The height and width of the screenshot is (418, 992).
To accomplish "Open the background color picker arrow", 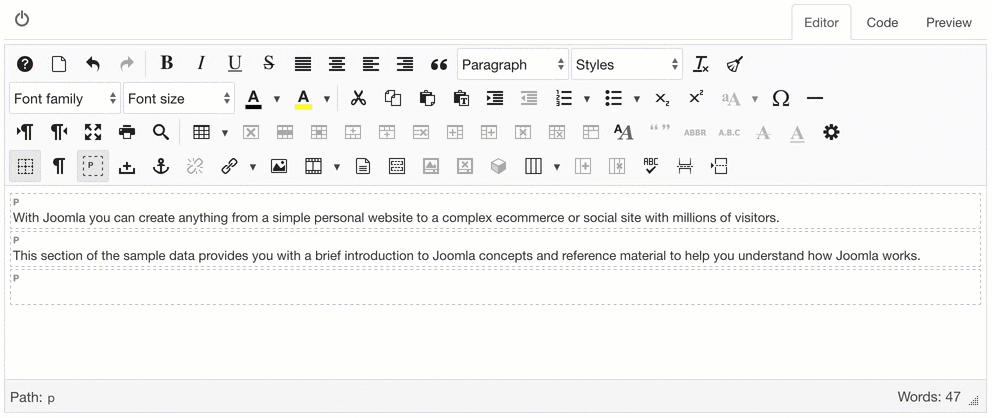I will click(x=327, y=100).
